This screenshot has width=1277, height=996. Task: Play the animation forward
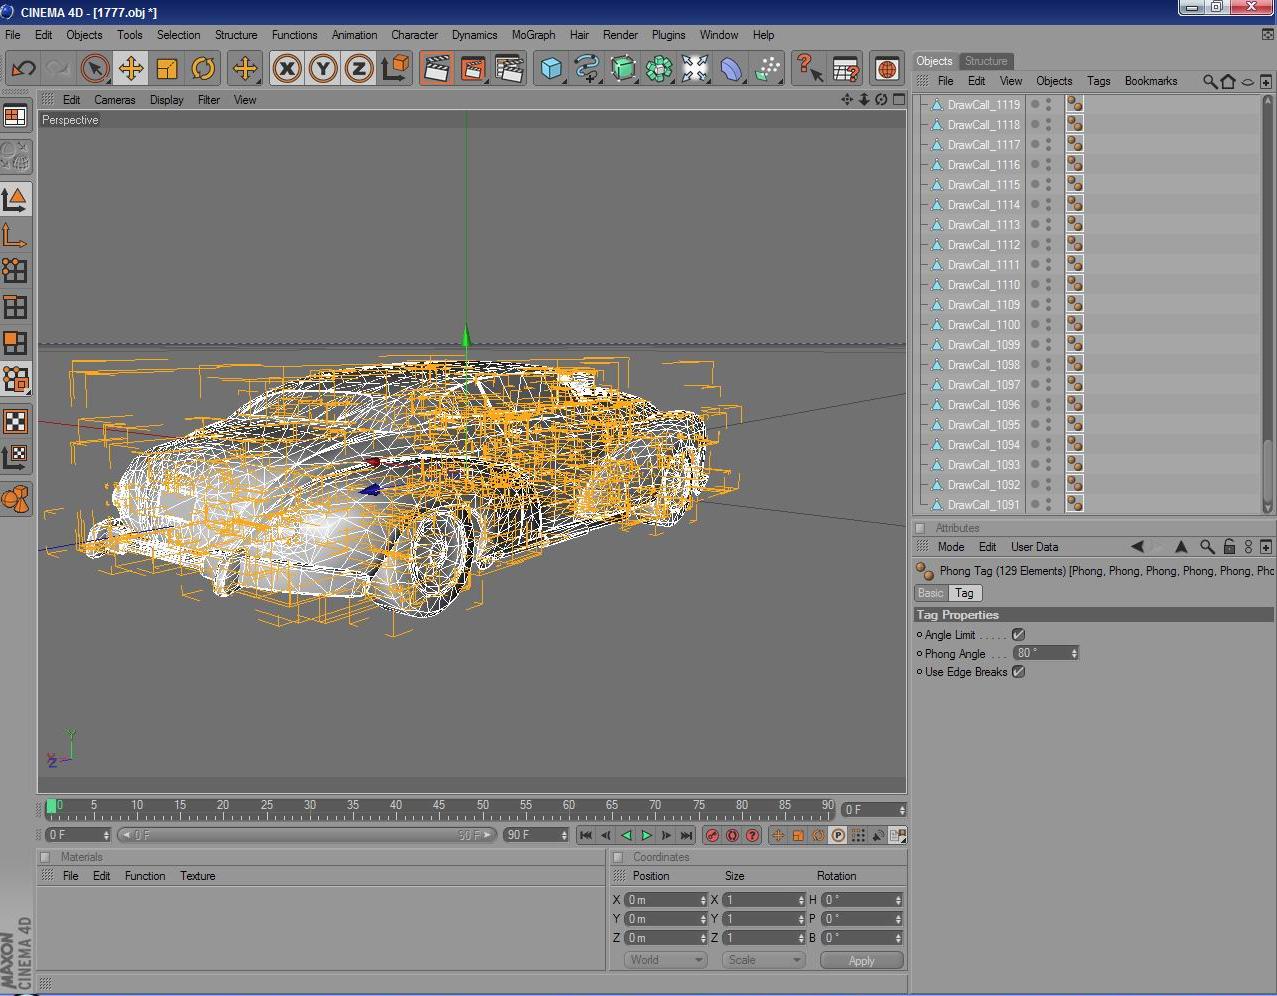click(646, 835)
